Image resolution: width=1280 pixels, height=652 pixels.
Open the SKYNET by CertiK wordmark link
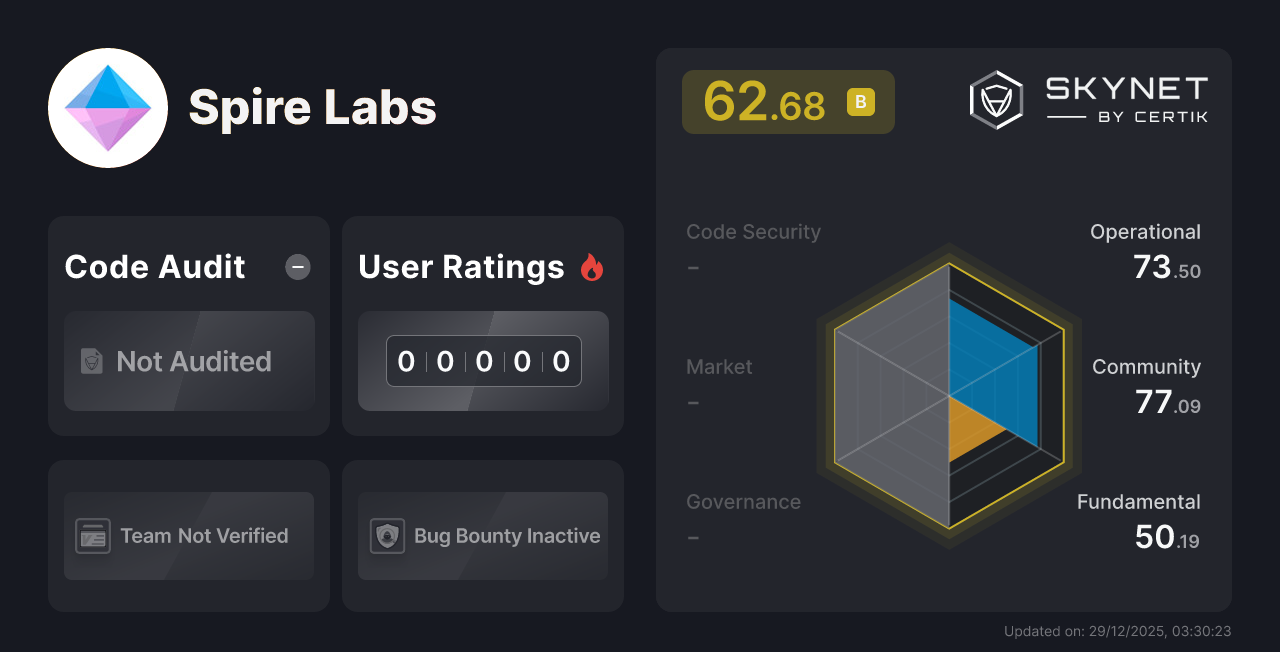1125,99
